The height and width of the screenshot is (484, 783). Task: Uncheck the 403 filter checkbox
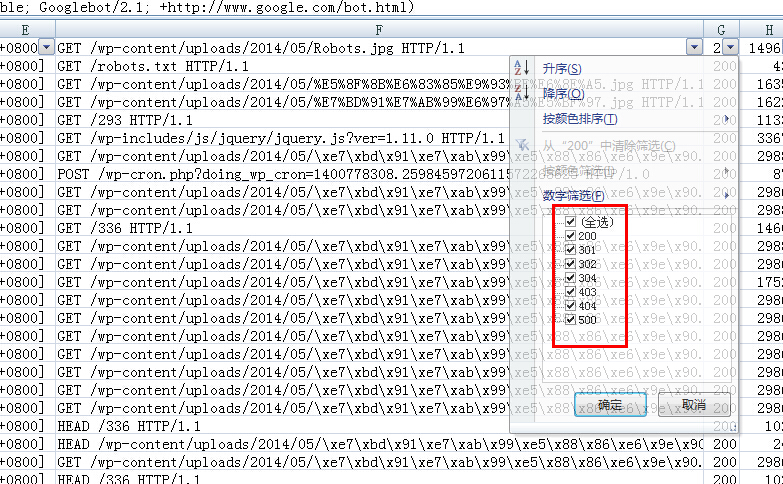coord(570,292)
